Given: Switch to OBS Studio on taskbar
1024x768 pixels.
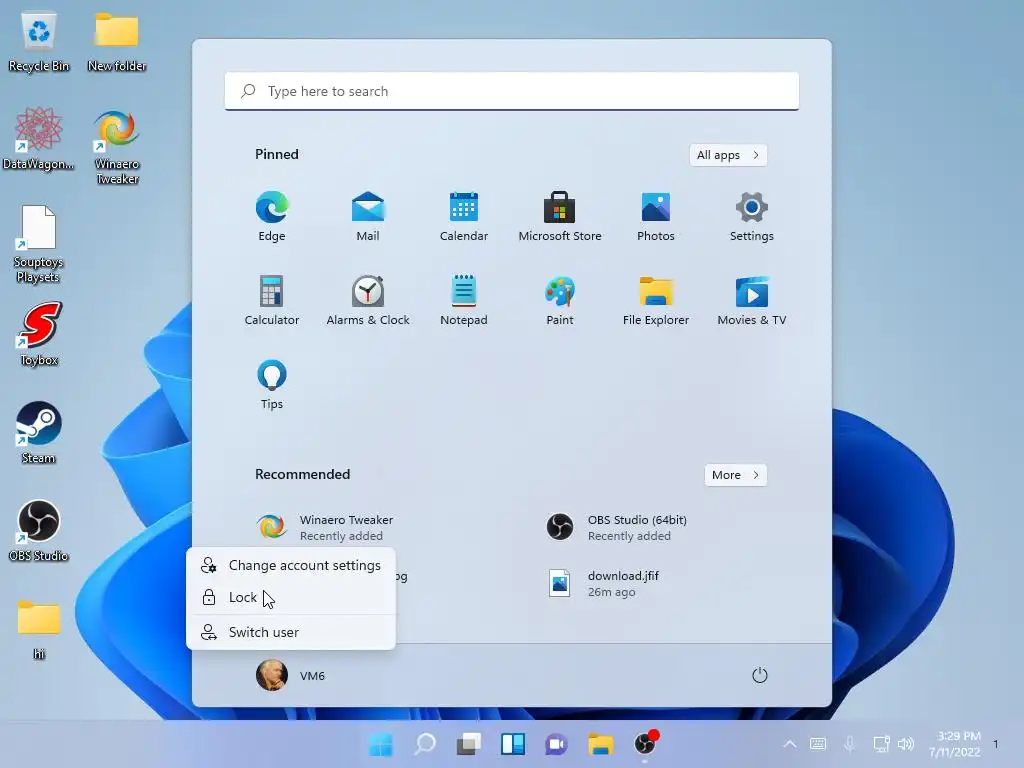Looking at the screenshot, I should point(645,744).
